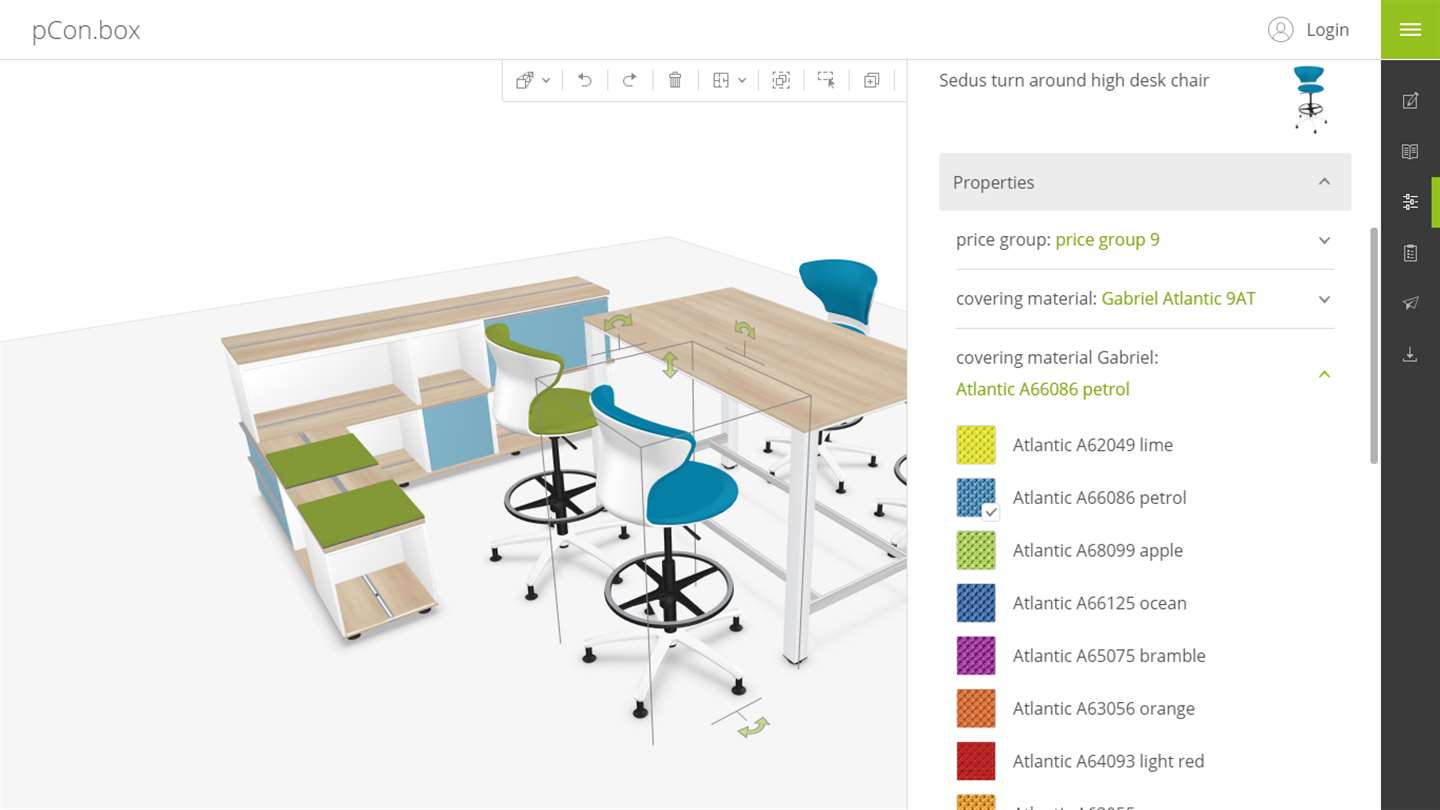Select the Atlantic A62049 lime swatch
1440x810 pixels.
pos(976,445)
